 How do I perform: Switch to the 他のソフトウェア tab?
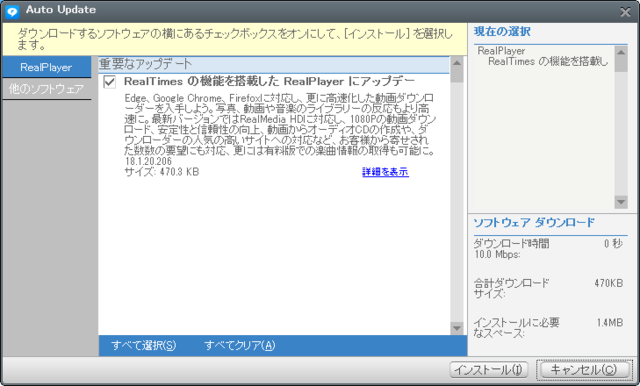46,89
